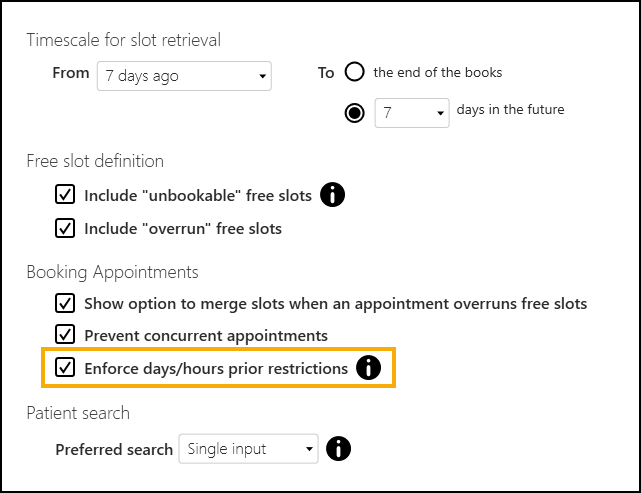Uncheck Include "unbookable" free slots checkbox
Viewport: 641px width, 493px height.
click(x=65, y=195)
